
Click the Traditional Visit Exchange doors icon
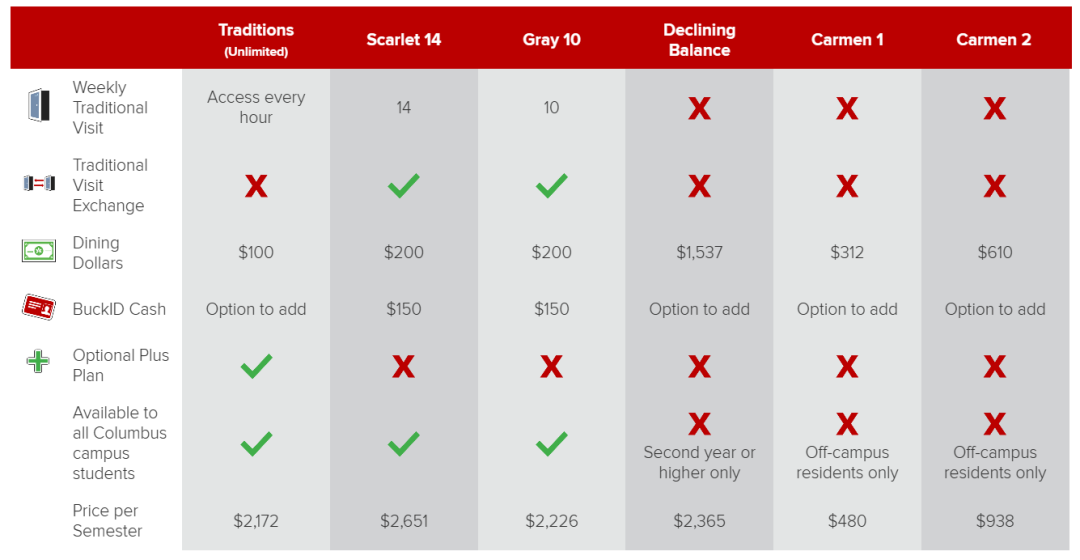pos(39,183)
